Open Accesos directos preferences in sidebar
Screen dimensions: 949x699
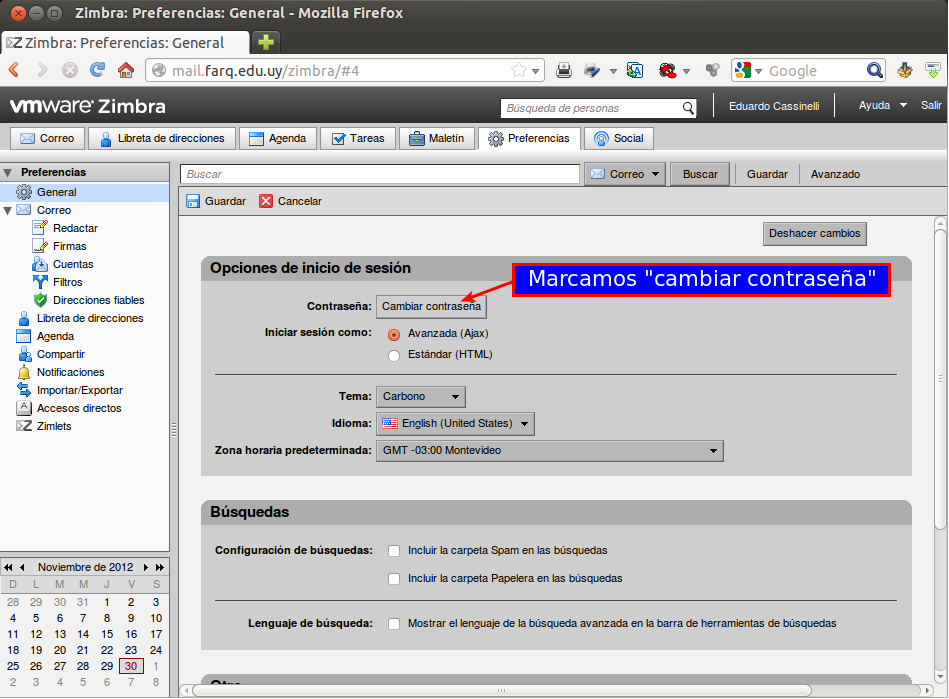tap(79, 409)
